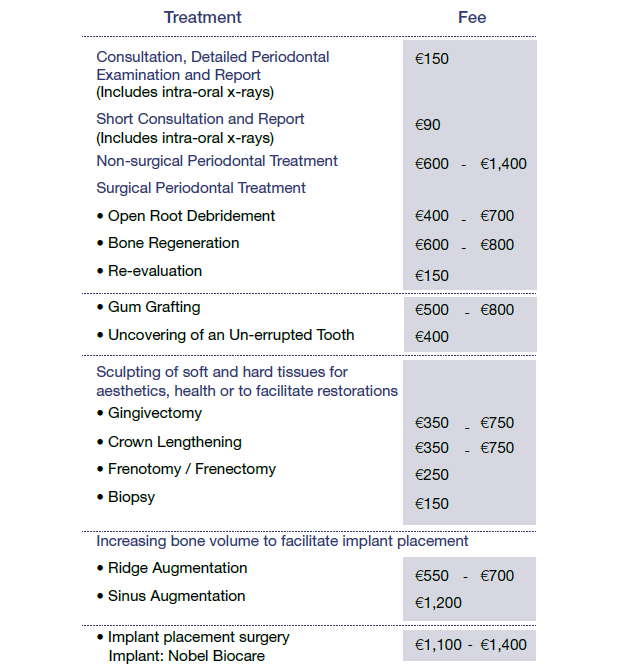
Task: Select Consultation, Detailed Periodontal Examination text
Action: (213, 66)
